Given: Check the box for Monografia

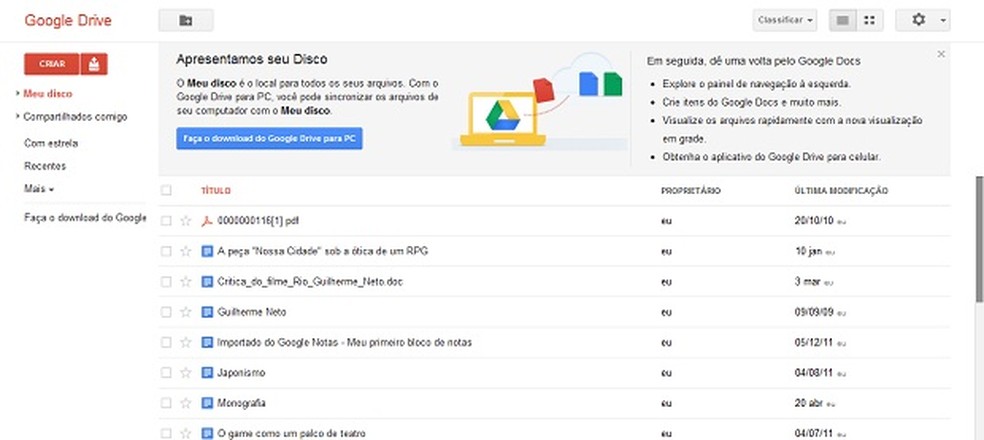Looking at the screenshot, I should tap(166, 403).
